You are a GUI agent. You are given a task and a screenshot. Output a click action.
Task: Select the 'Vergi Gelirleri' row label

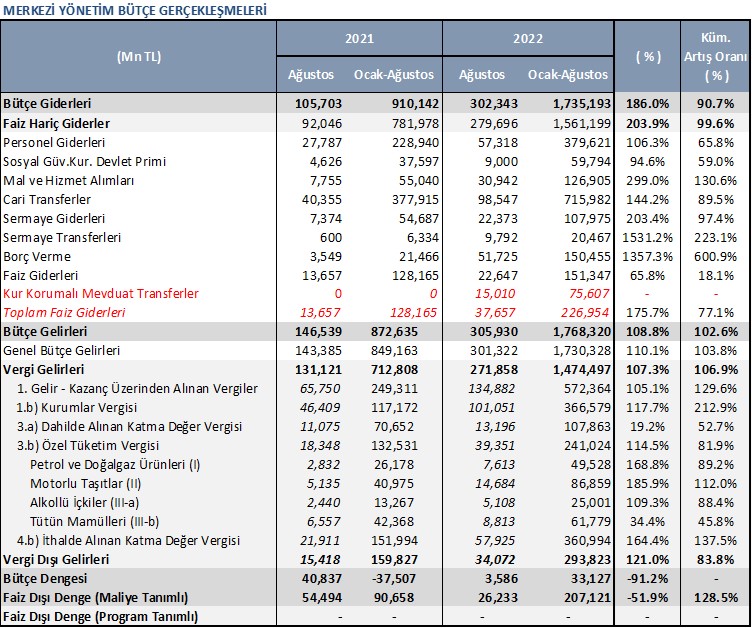coord(44,370)
